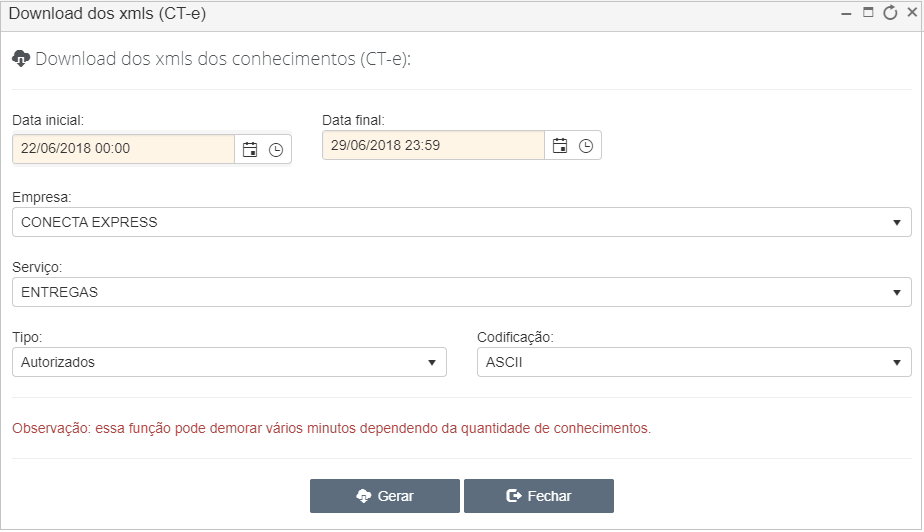Close the window with the X icon
Viewport: 924px width, 532px height.
click(912, 12)
